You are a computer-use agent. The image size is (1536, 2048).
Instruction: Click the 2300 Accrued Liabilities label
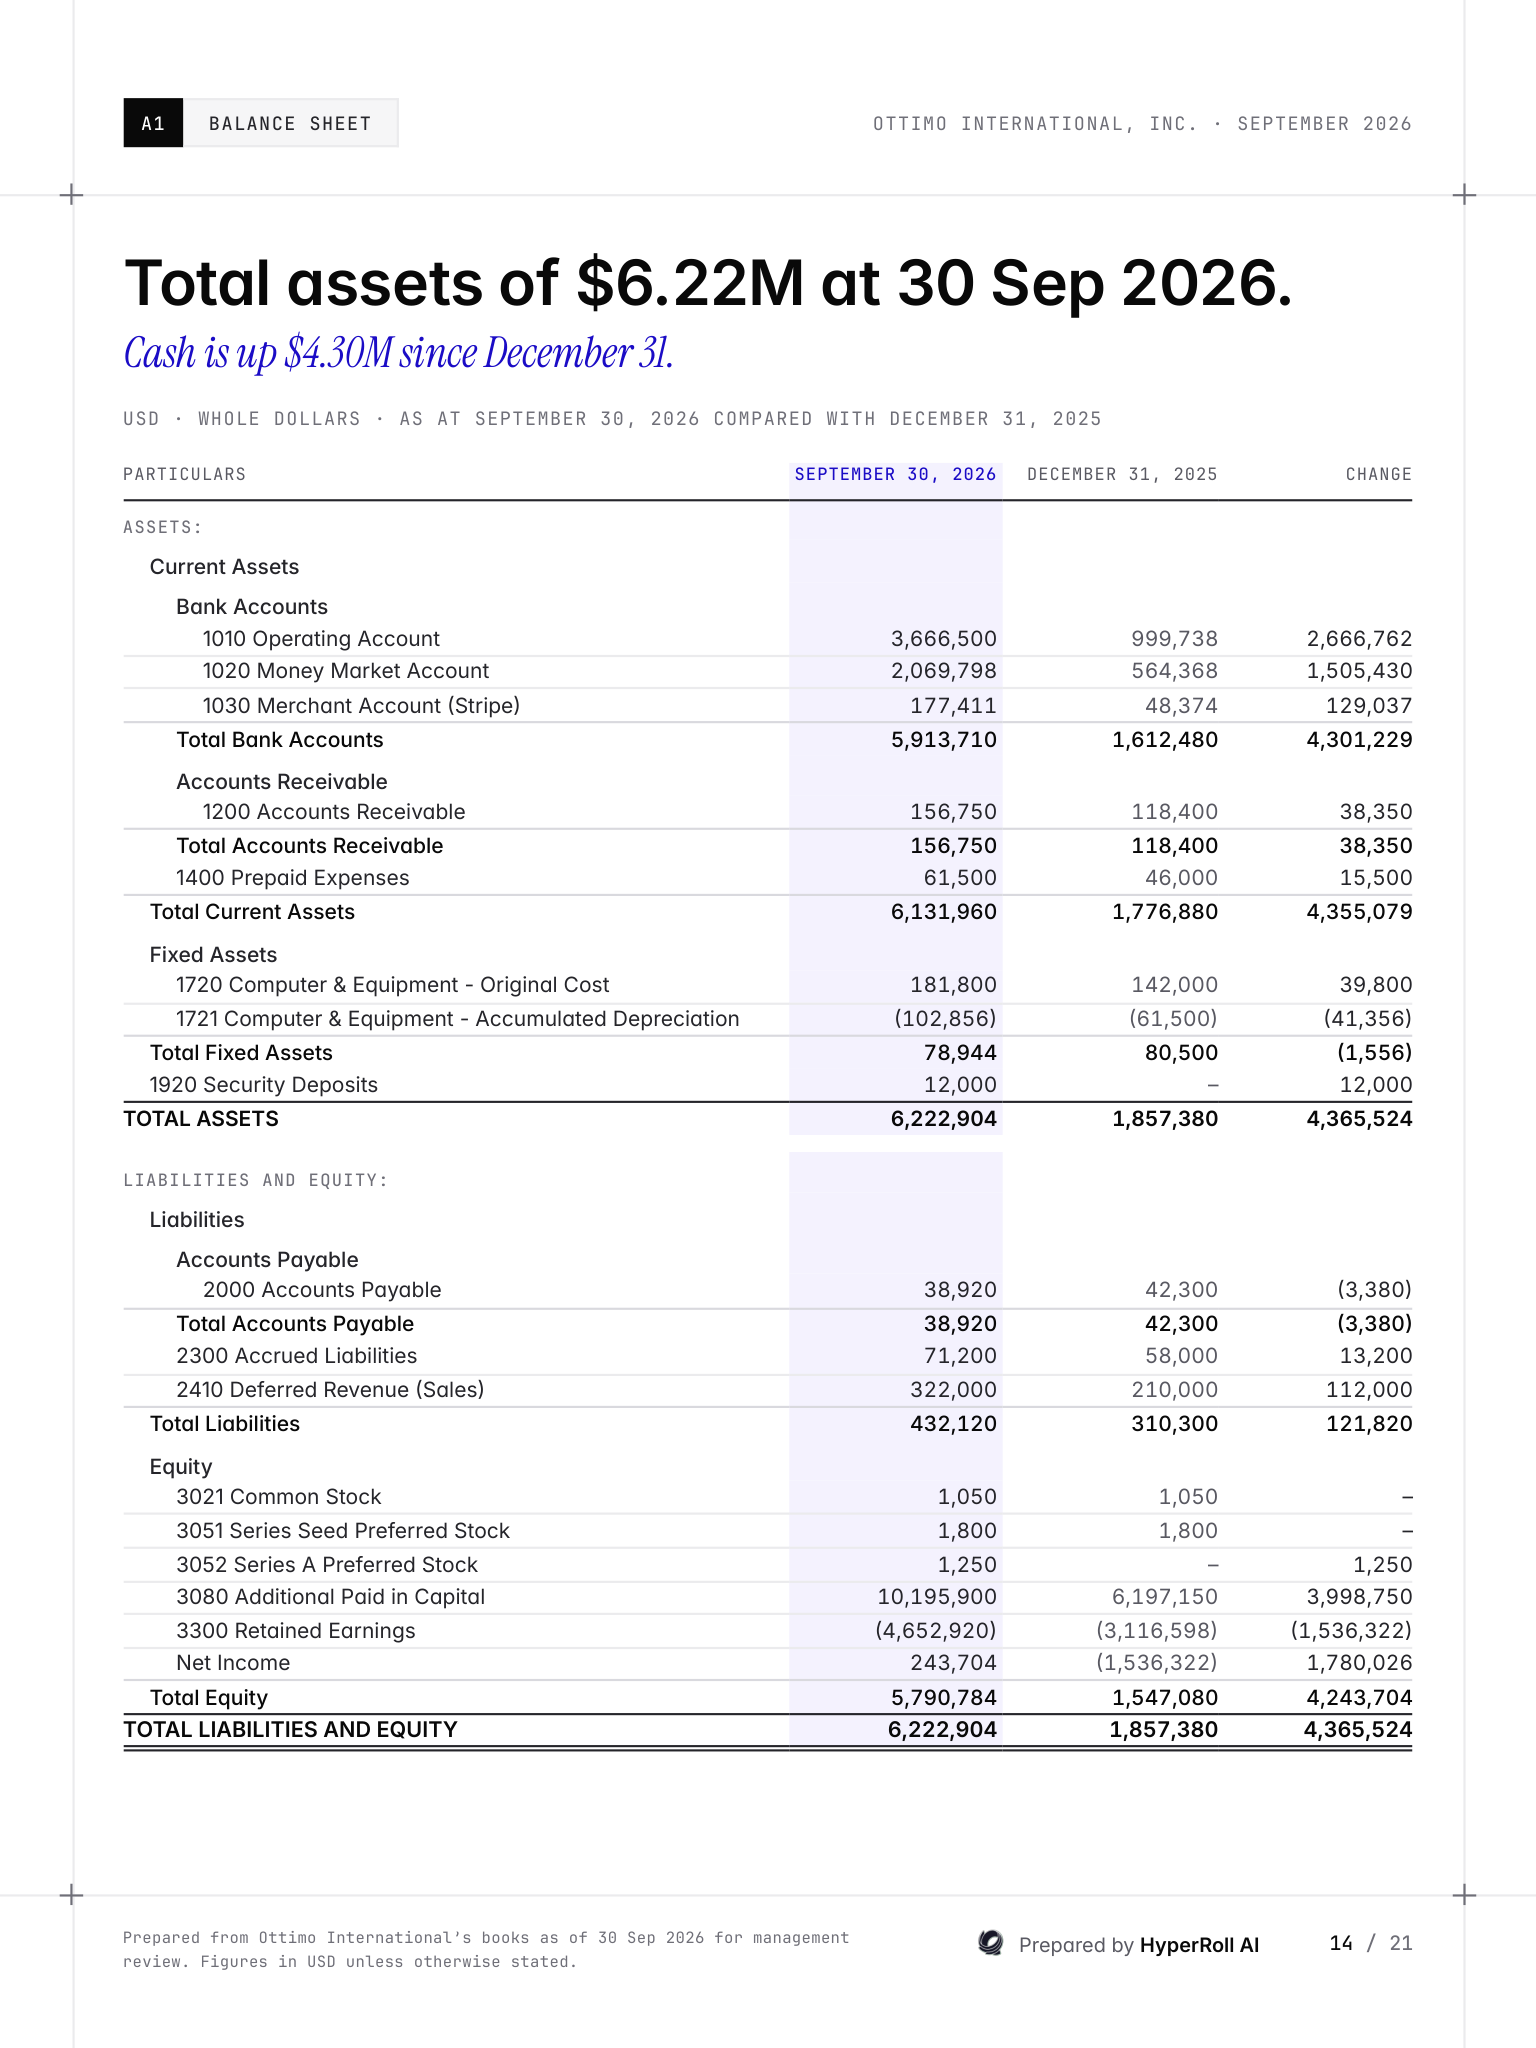pos(297,1355)
